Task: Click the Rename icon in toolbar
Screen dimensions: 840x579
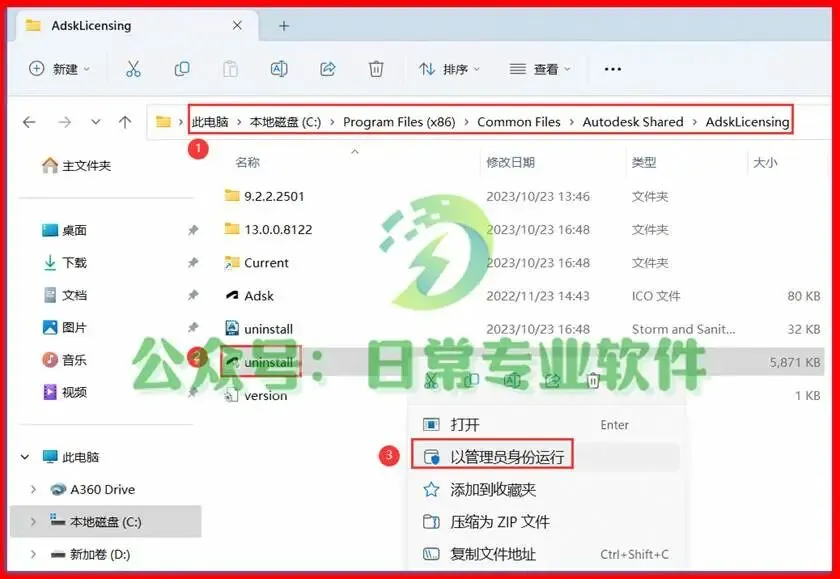Action: point(279,69)
